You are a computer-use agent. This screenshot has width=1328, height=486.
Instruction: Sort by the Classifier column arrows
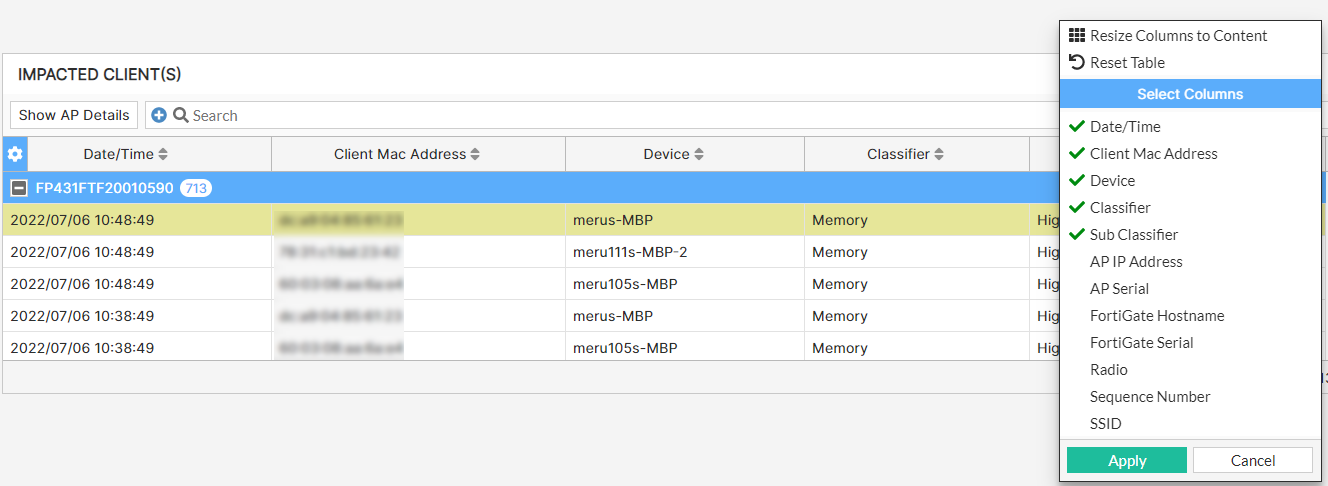click(939, 154)
